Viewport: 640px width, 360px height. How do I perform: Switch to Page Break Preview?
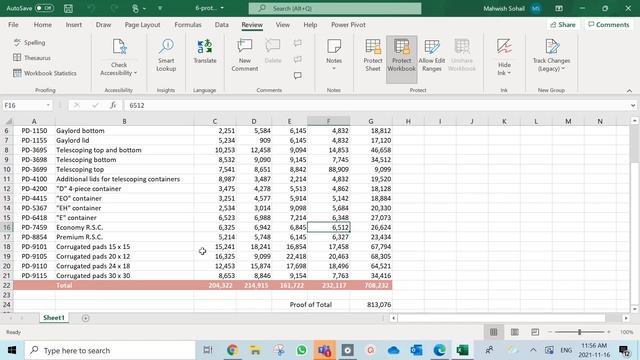tap(535, 332)
